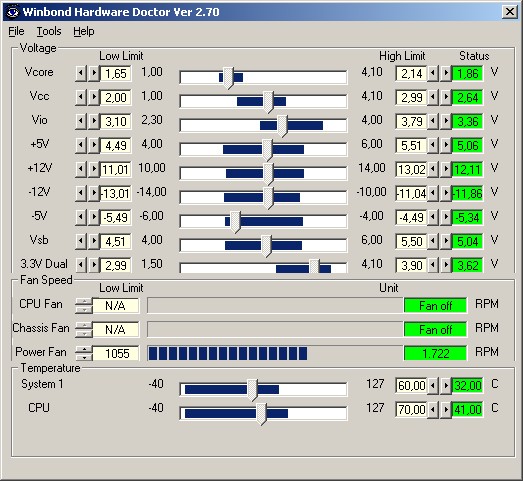Decrease +5V high limit with left arrow

pos(433,145)
